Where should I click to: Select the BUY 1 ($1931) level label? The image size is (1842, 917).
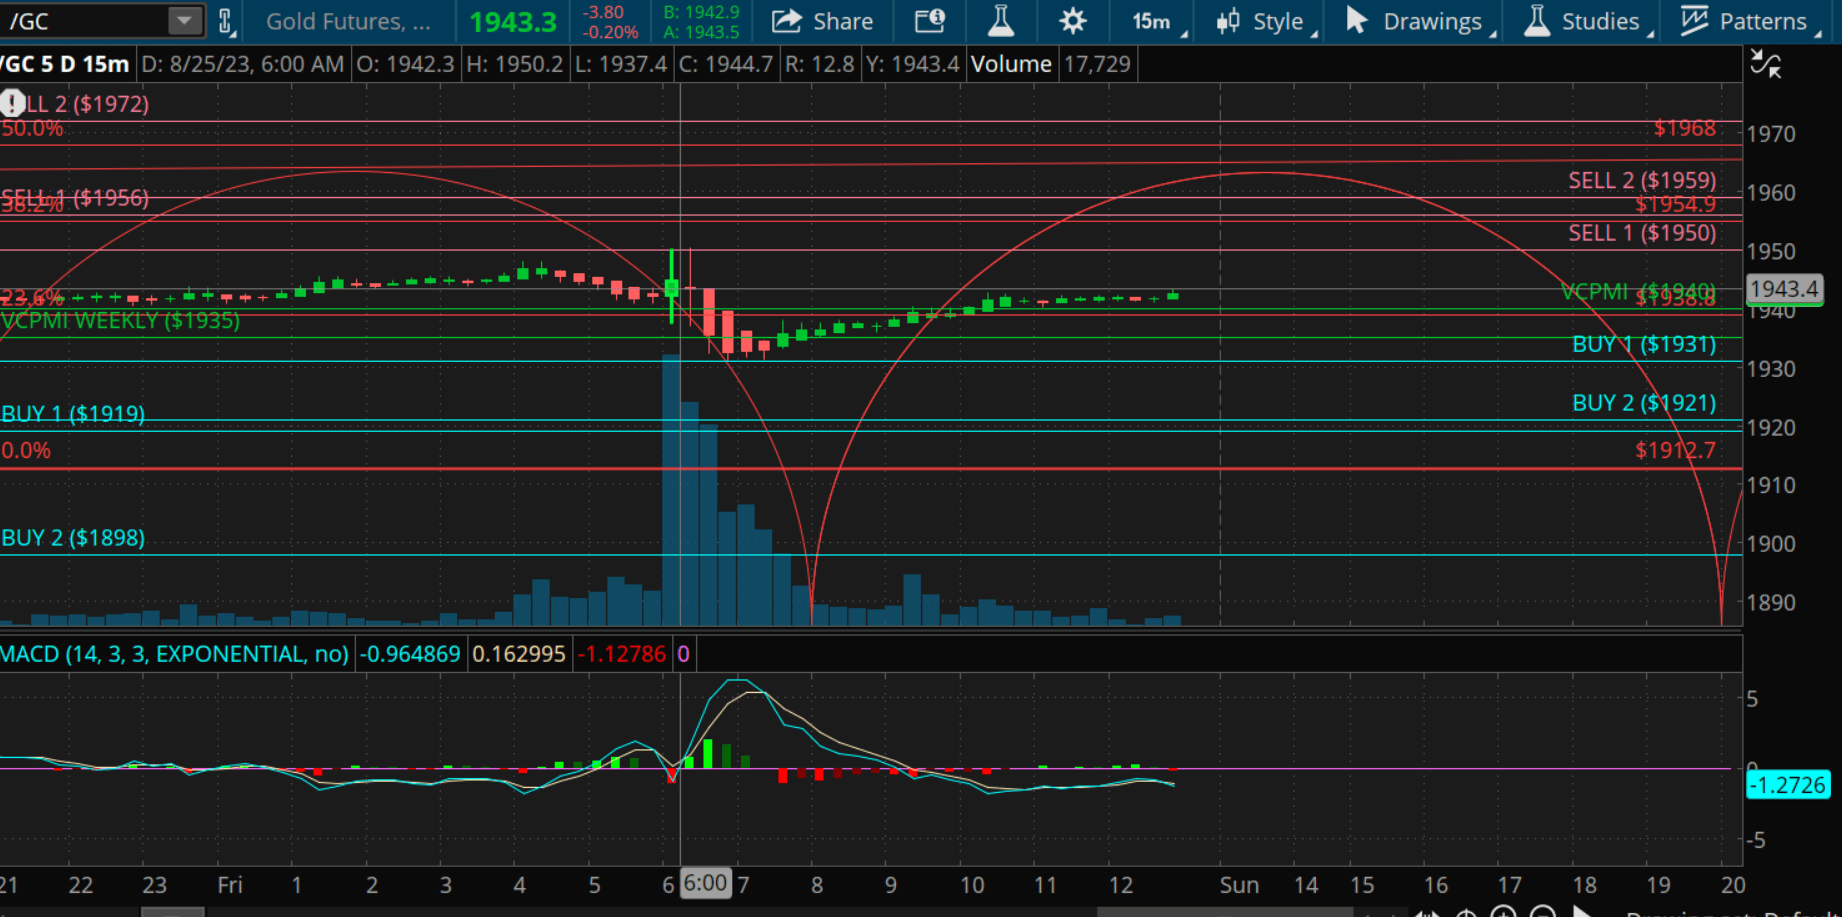[x=1644, y=344]
